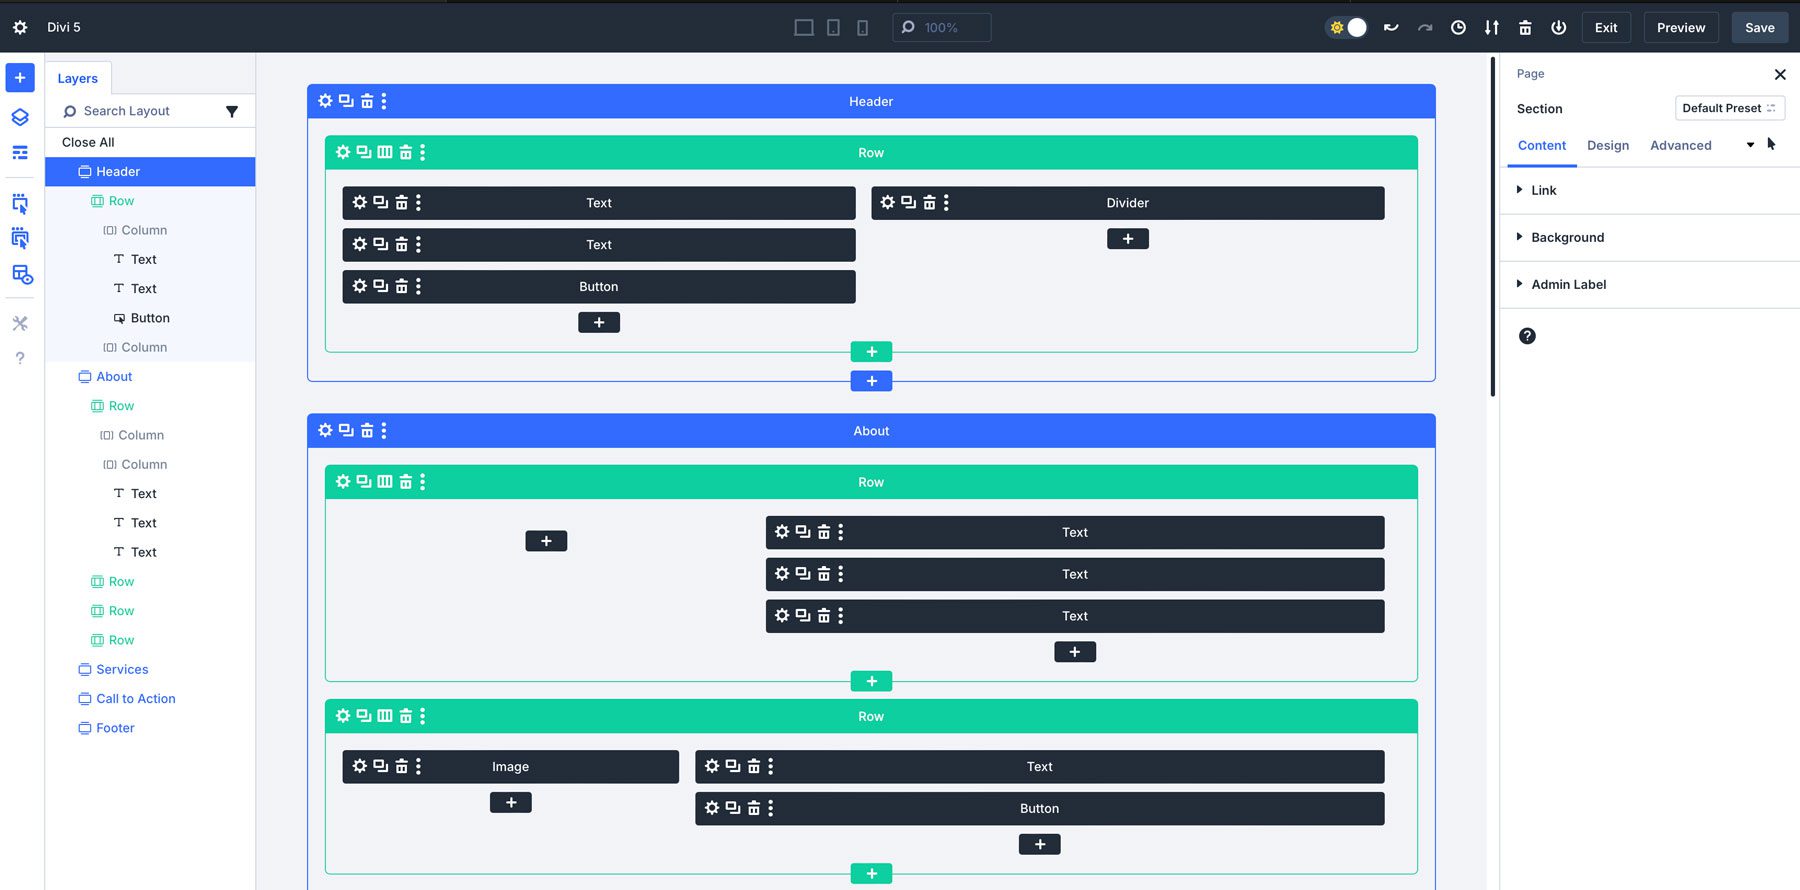1800x890 pixels.
Task: Open Image module settings gear
Action: tap(360, 766)
